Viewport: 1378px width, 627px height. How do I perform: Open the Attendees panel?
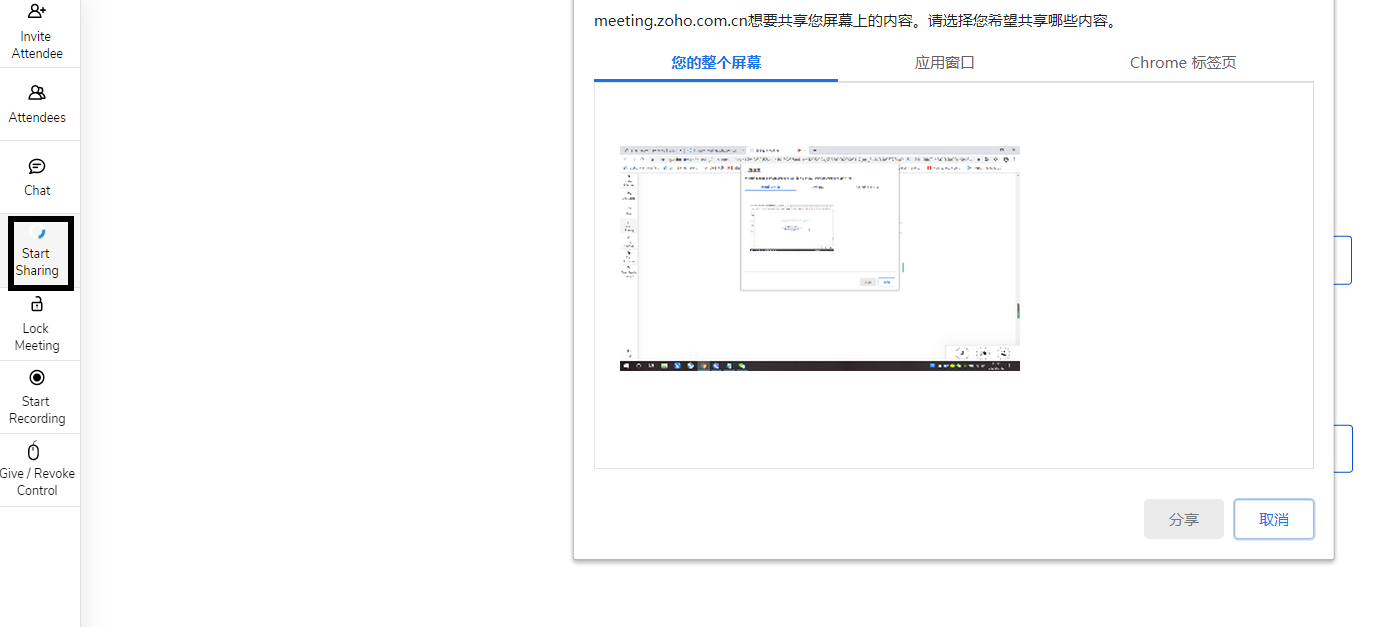coord(36,103)
